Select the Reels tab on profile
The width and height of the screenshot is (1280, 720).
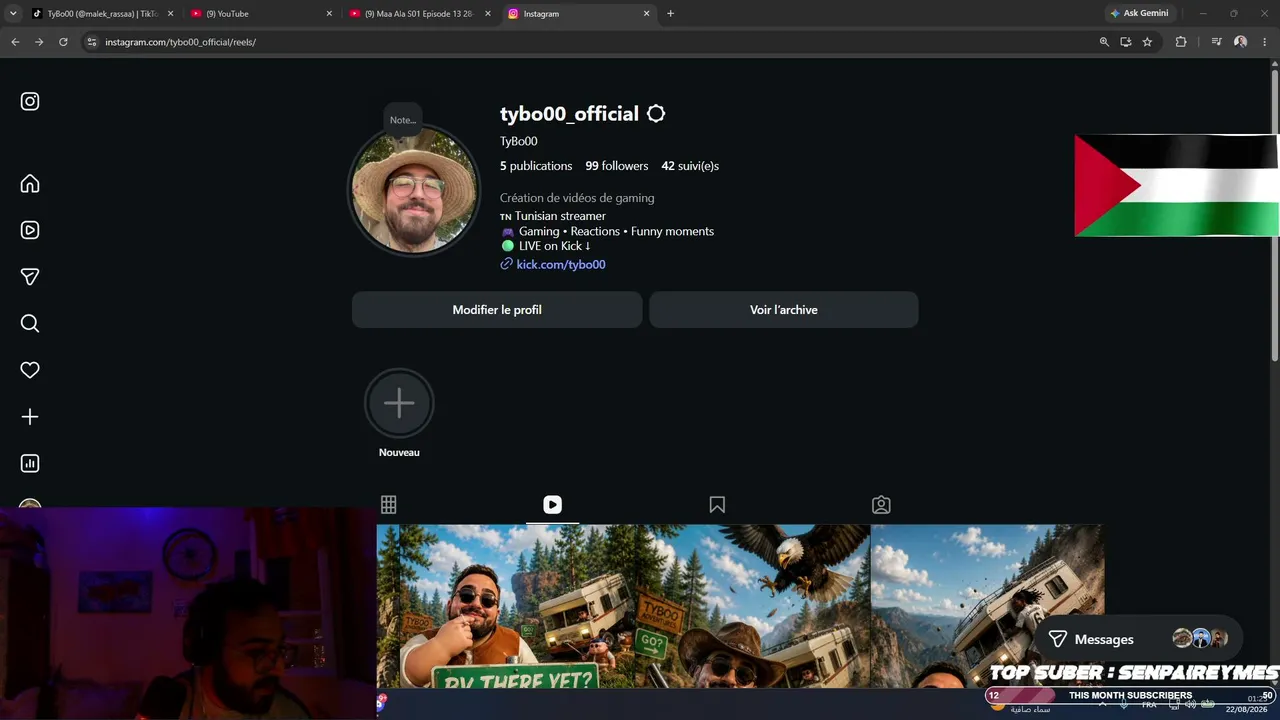click(552, 505)
